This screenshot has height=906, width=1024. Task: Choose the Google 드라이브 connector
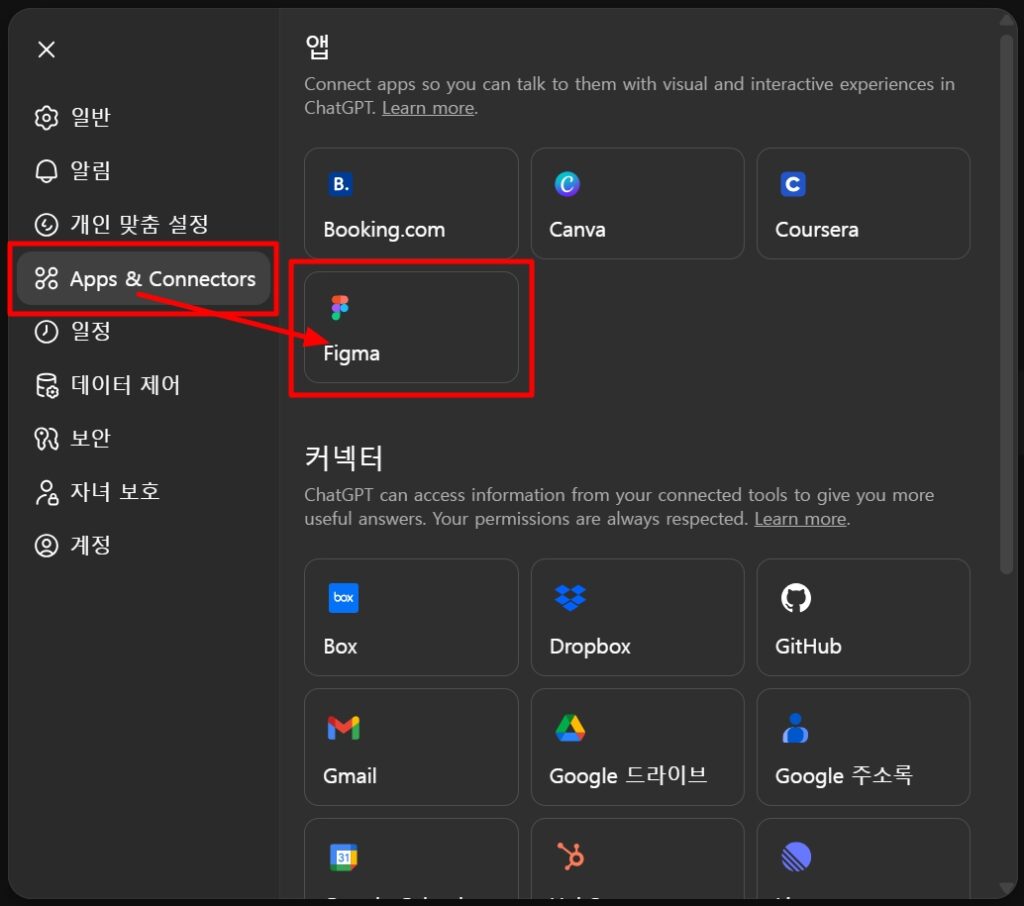(637, 747)
